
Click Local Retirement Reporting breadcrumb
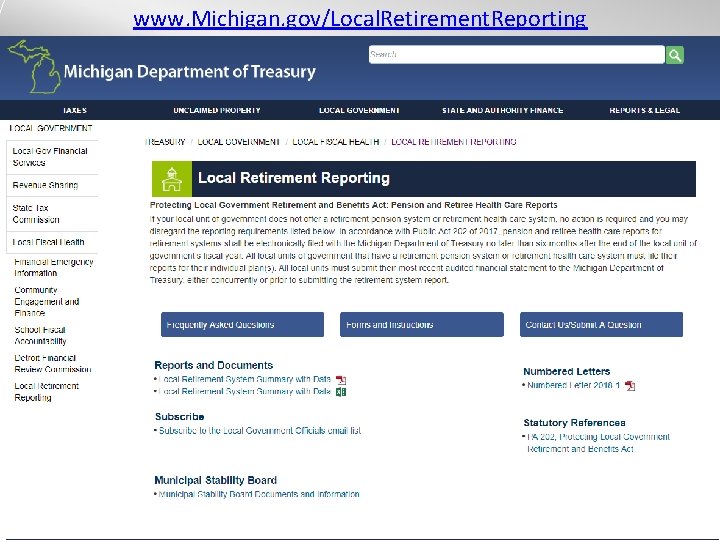click(454, 142)
